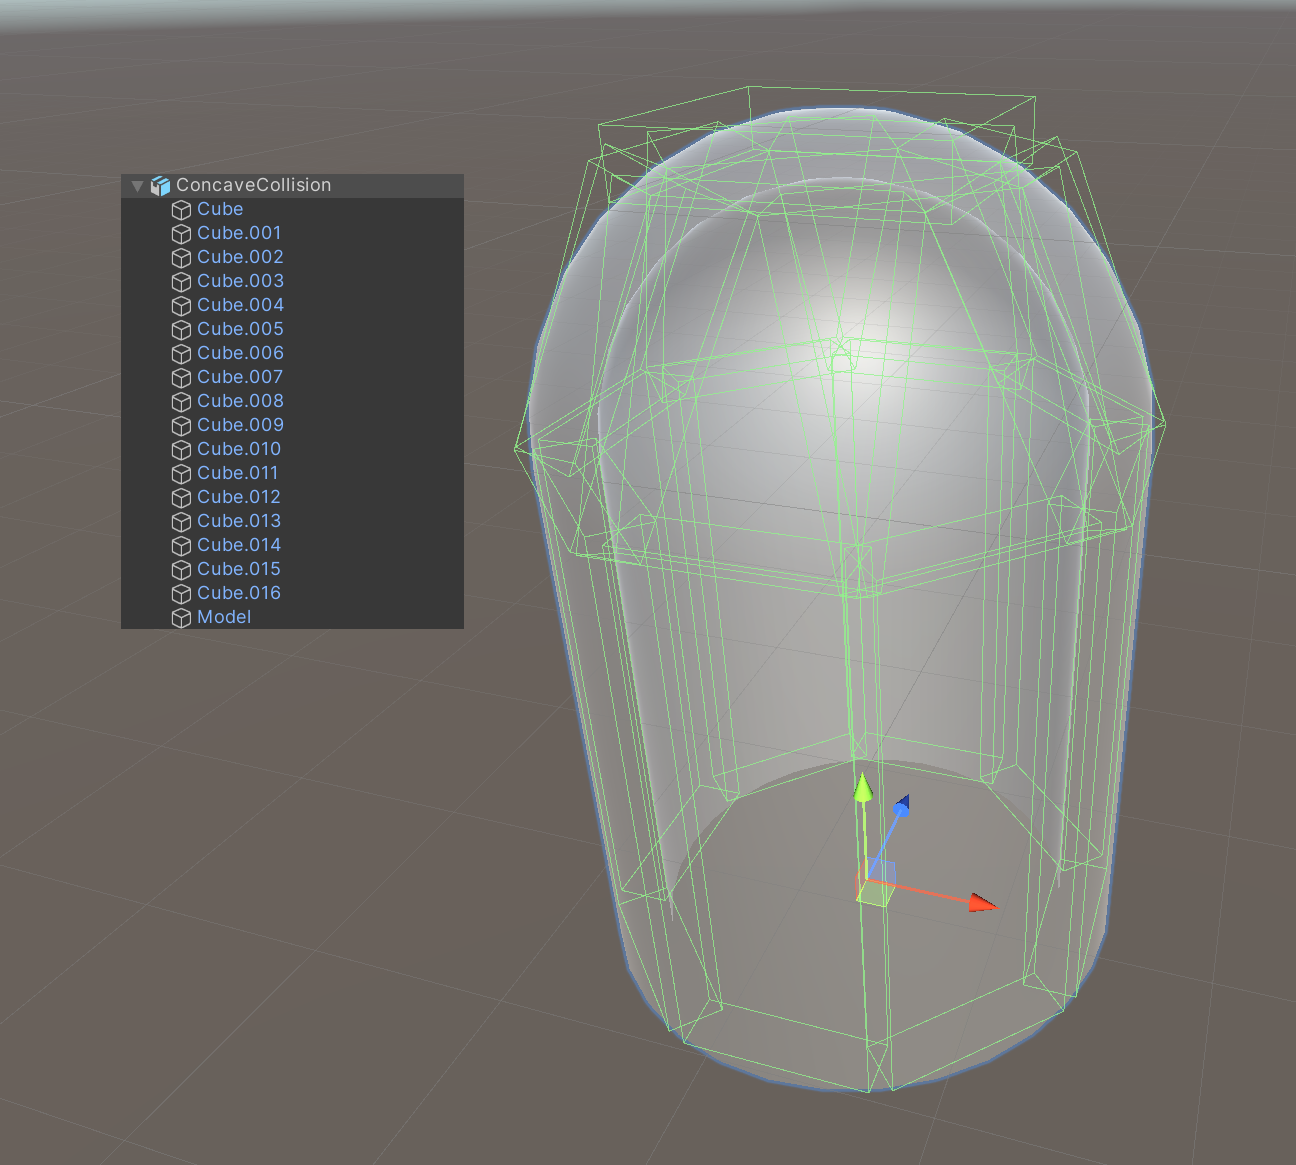The height and width of the screenshot is (1165, 1296).
Task: Select Cube.002 in the hierarchy
Action: (x=240, y=257)
